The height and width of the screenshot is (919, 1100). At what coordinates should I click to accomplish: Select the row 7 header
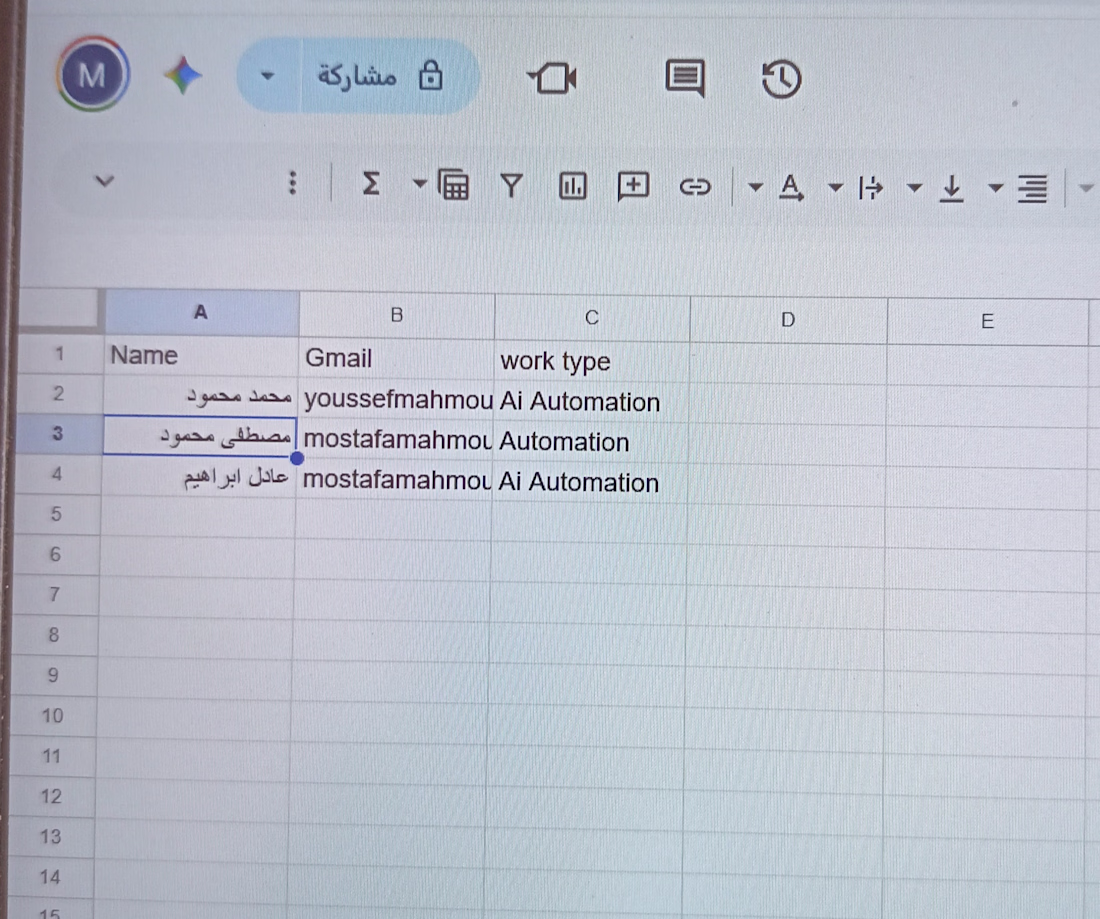(55, 595)
